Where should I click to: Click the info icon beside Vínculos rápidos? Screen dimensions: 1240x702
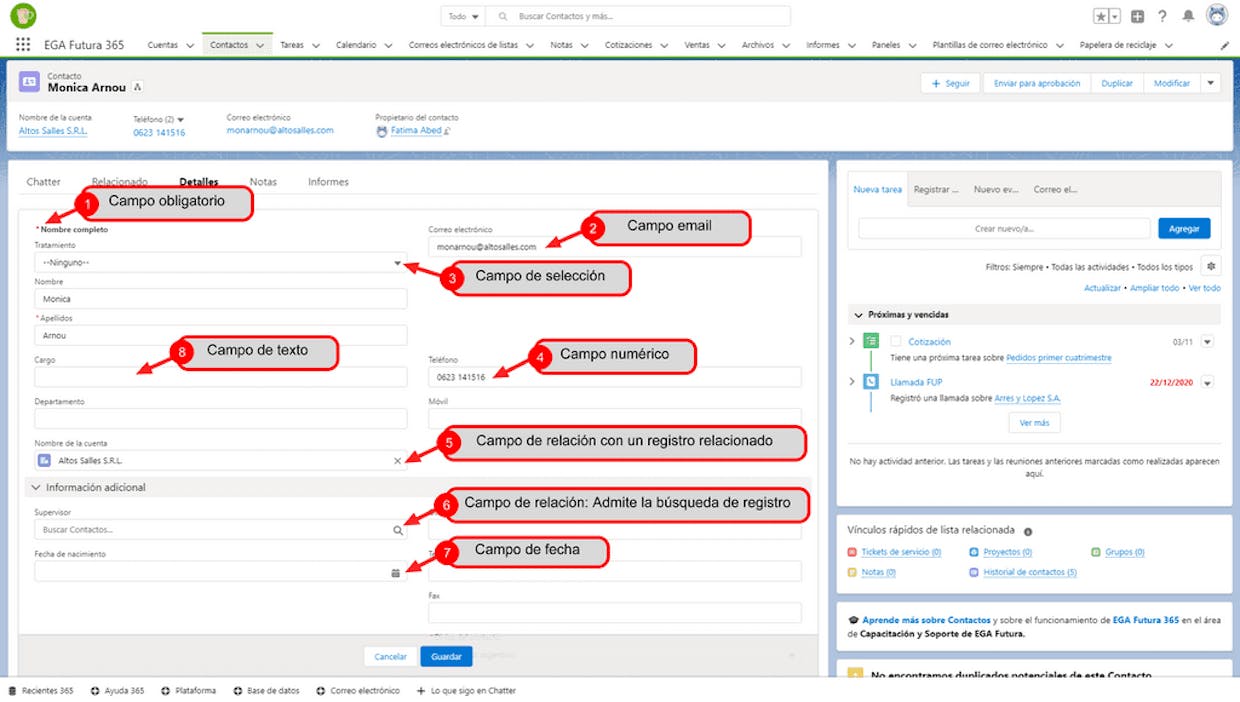pos(1028,531)
